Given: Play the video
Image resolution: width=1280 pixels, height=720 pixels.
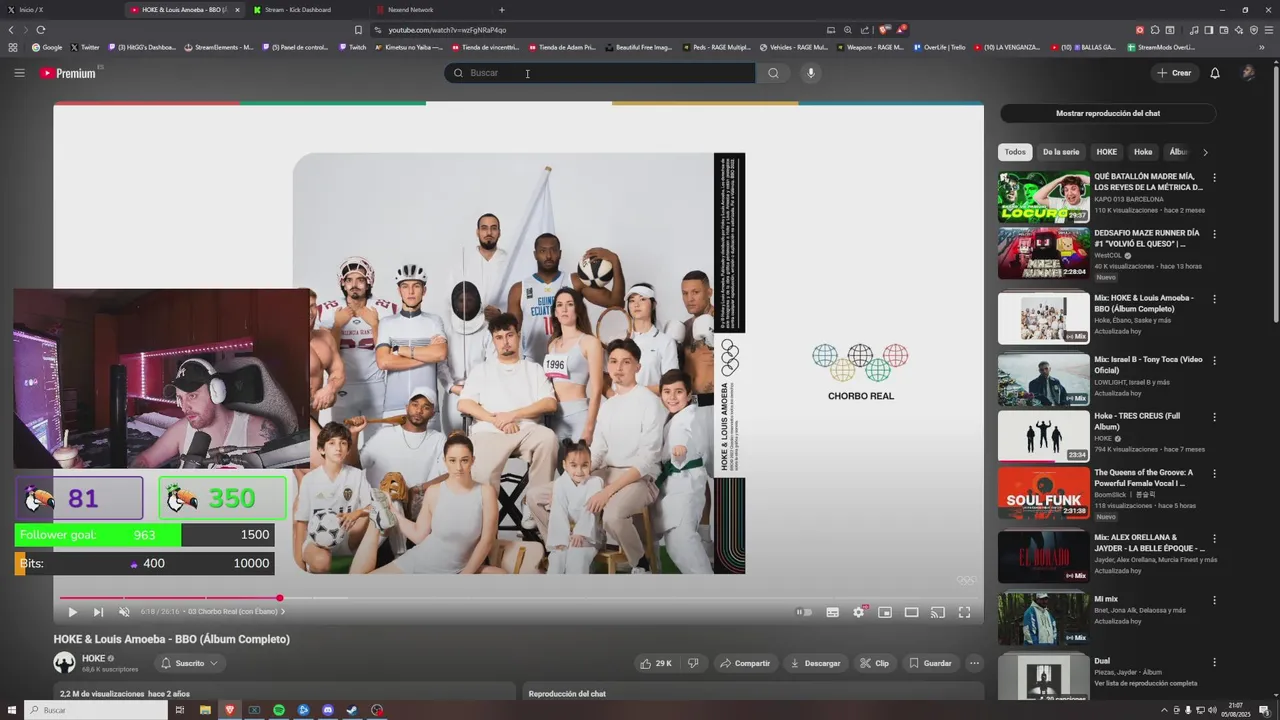Looking at the screenshot, I should click(x=72, y=612).
